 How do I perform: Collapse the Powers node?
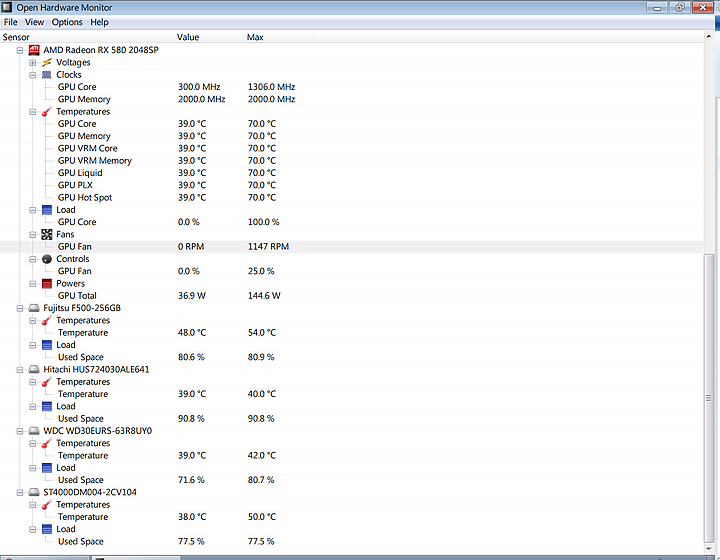32,284
